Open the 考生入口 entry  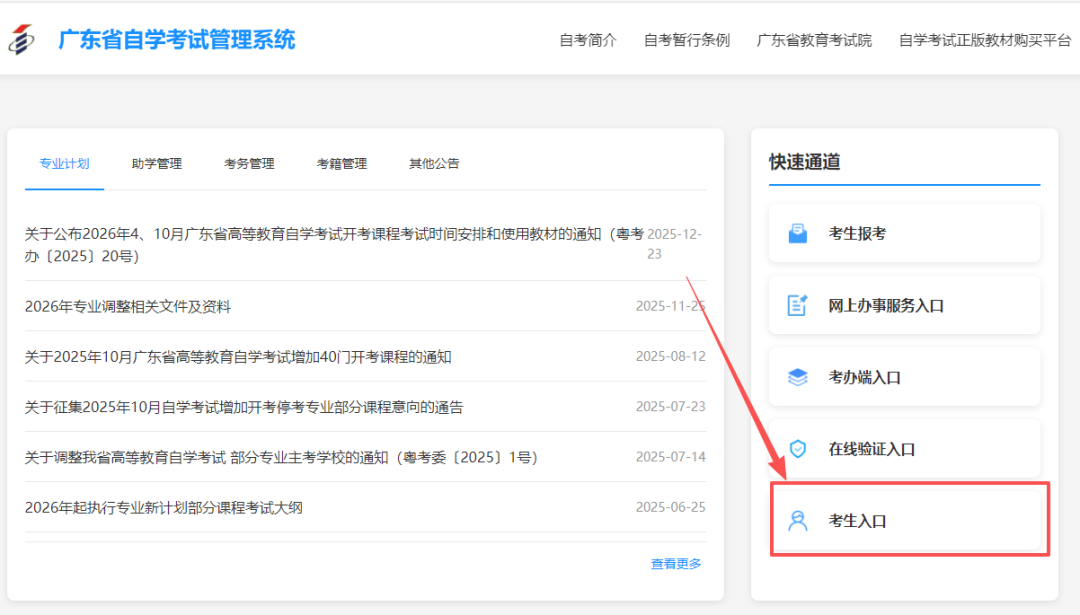click(x=904, y=521)
